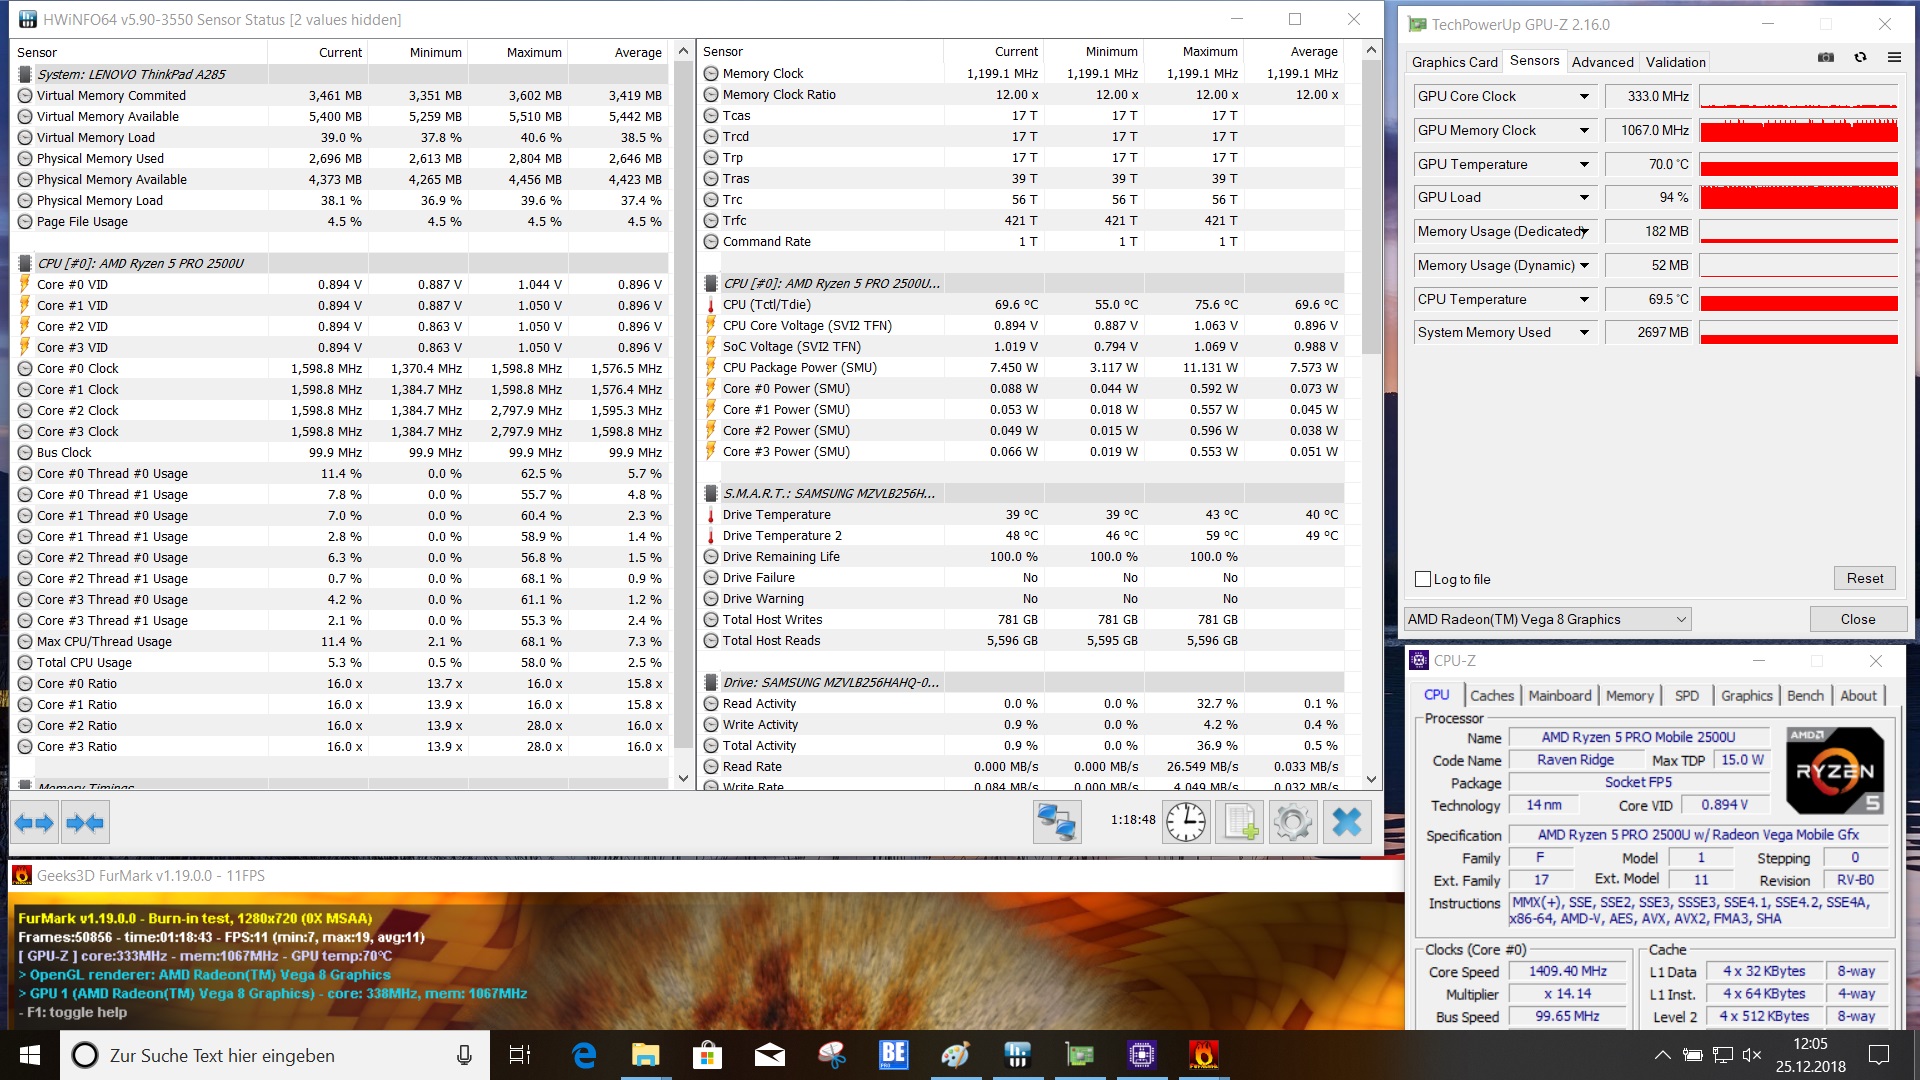Take a screenshot with the GPU-Z camera icon
Screen dimensions: 1920x1080
coord(1826,58)
